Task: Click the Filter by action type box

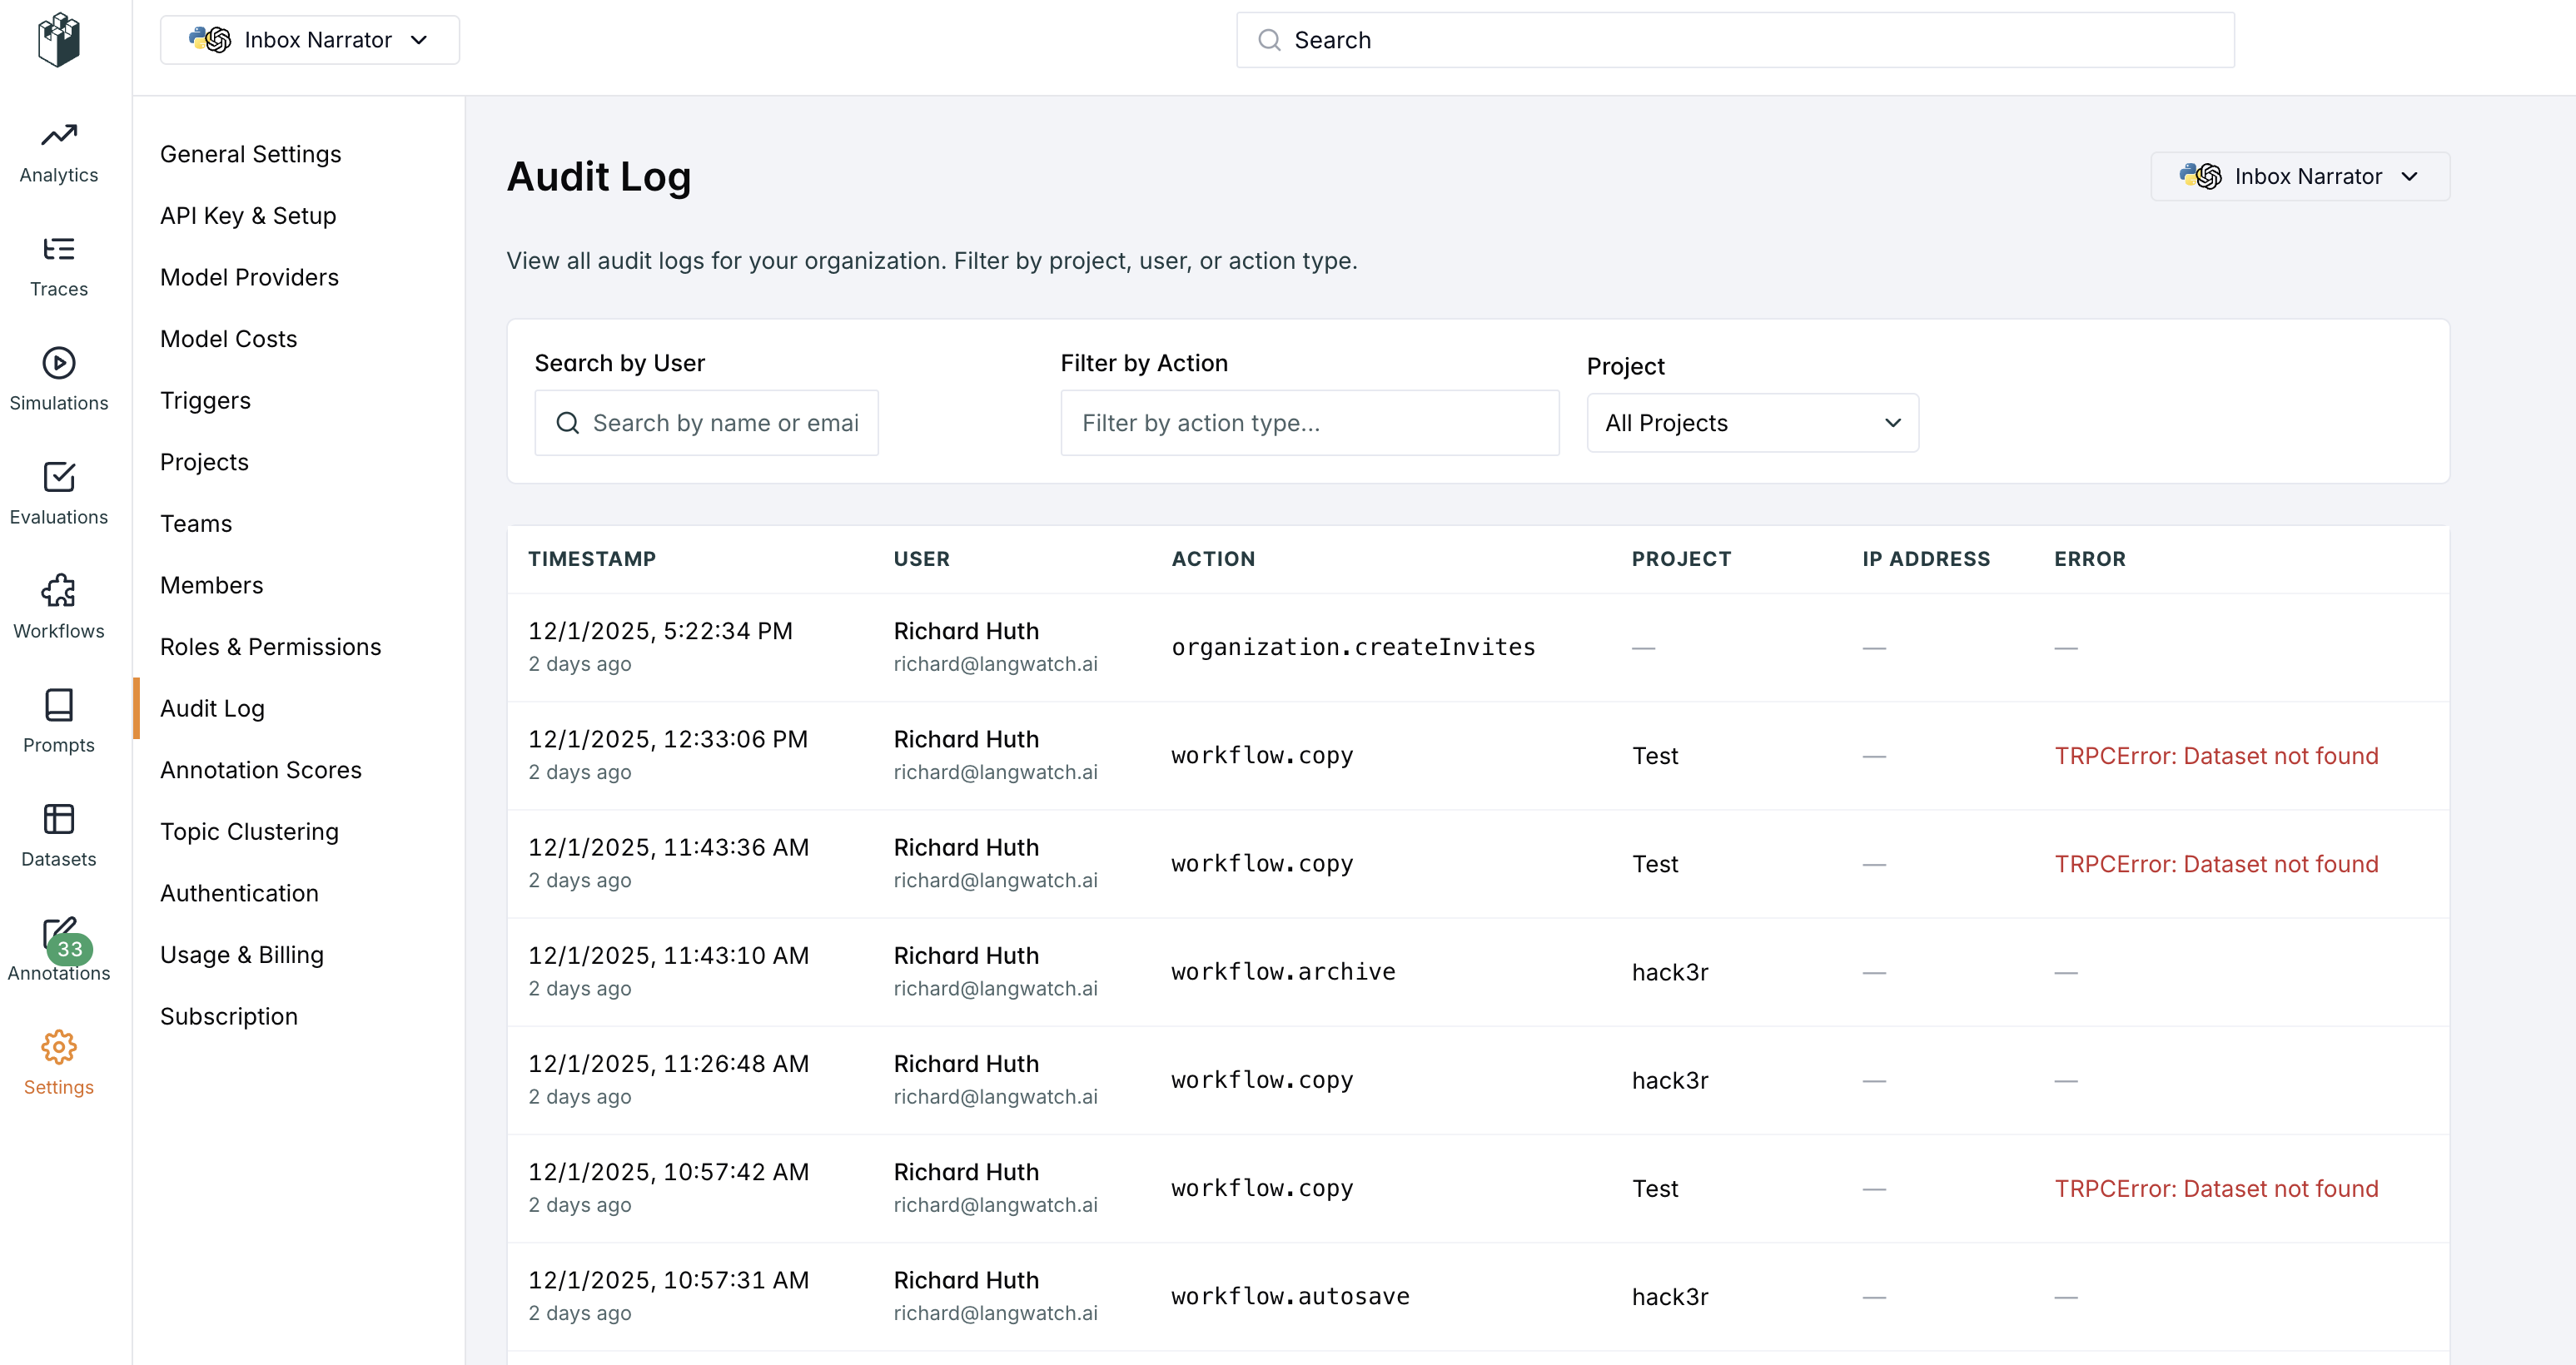Action: (x=1309, y=422)
